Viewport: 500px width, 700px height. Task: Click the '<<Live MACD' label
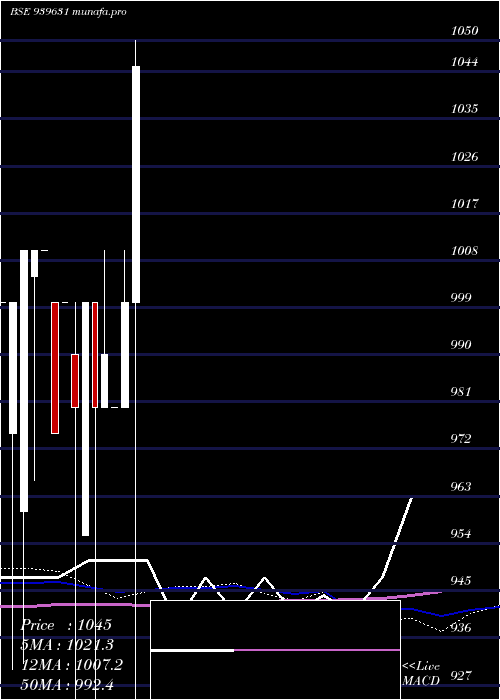click(421, 674)
